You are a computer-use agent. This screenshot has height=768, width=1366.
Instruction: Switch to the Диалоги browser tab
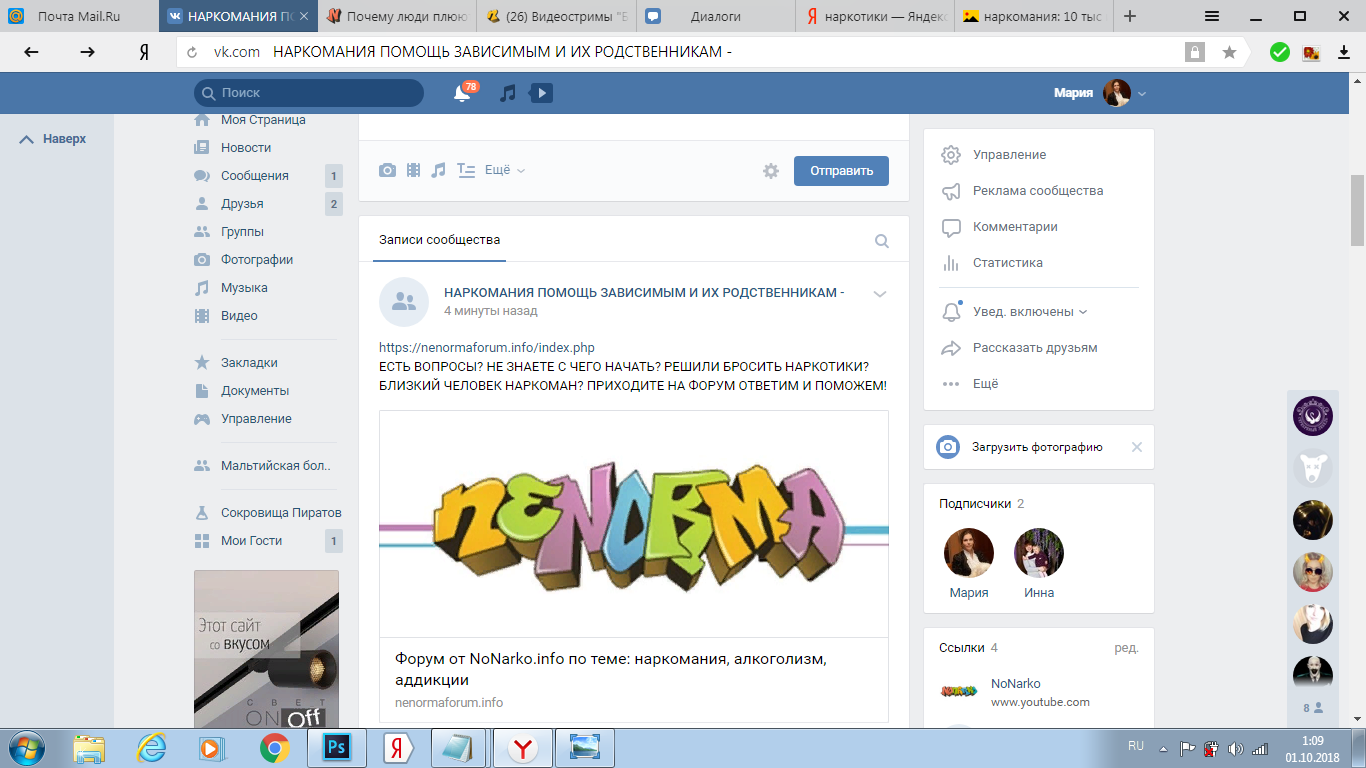pyautogui.click(x=715, y=16)
